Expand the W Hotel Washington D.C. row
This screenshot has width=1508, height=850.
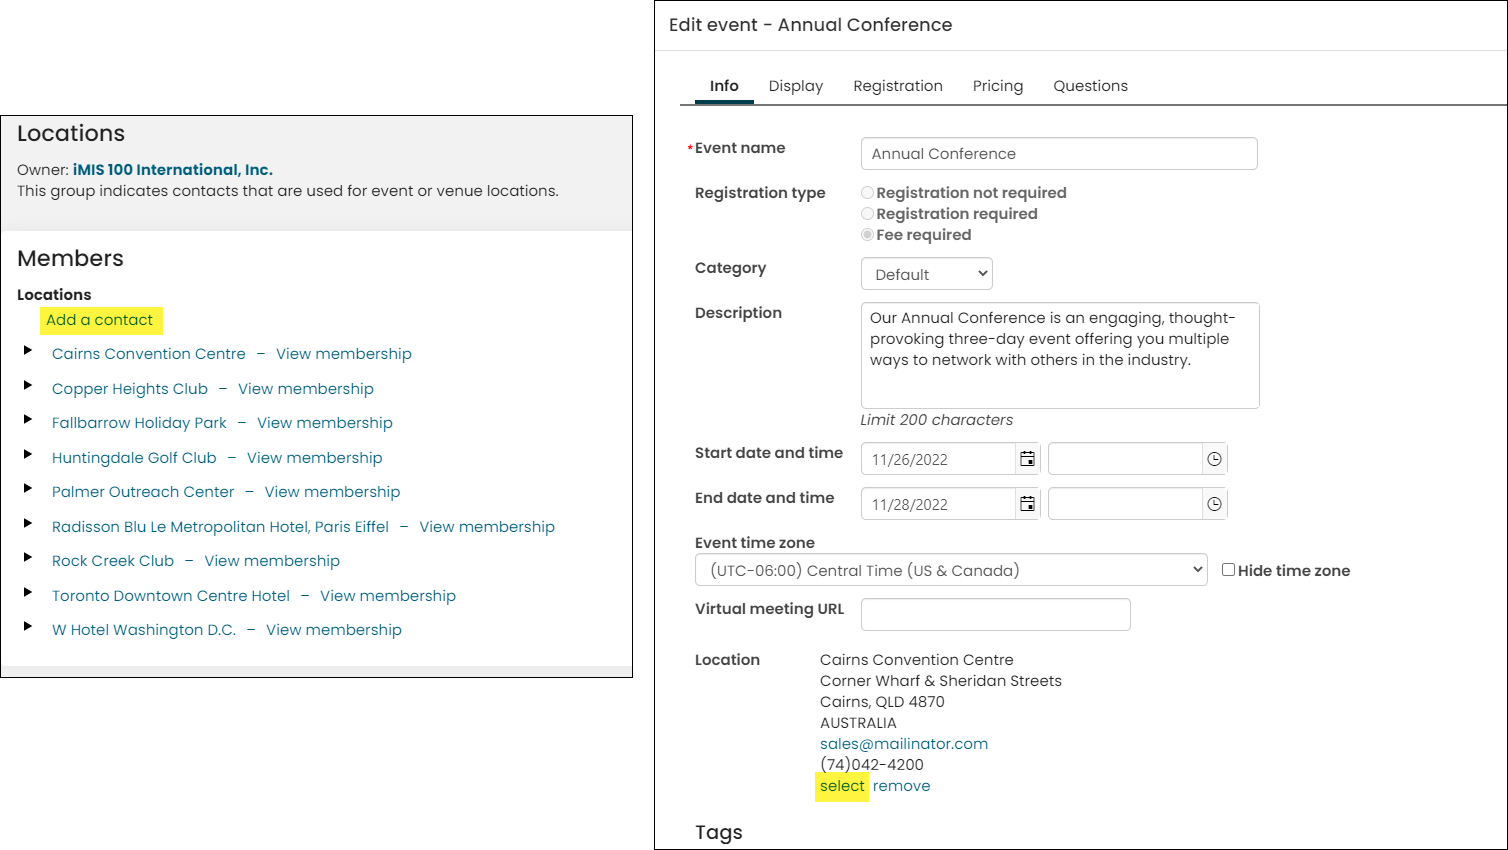tap(28, 626)
